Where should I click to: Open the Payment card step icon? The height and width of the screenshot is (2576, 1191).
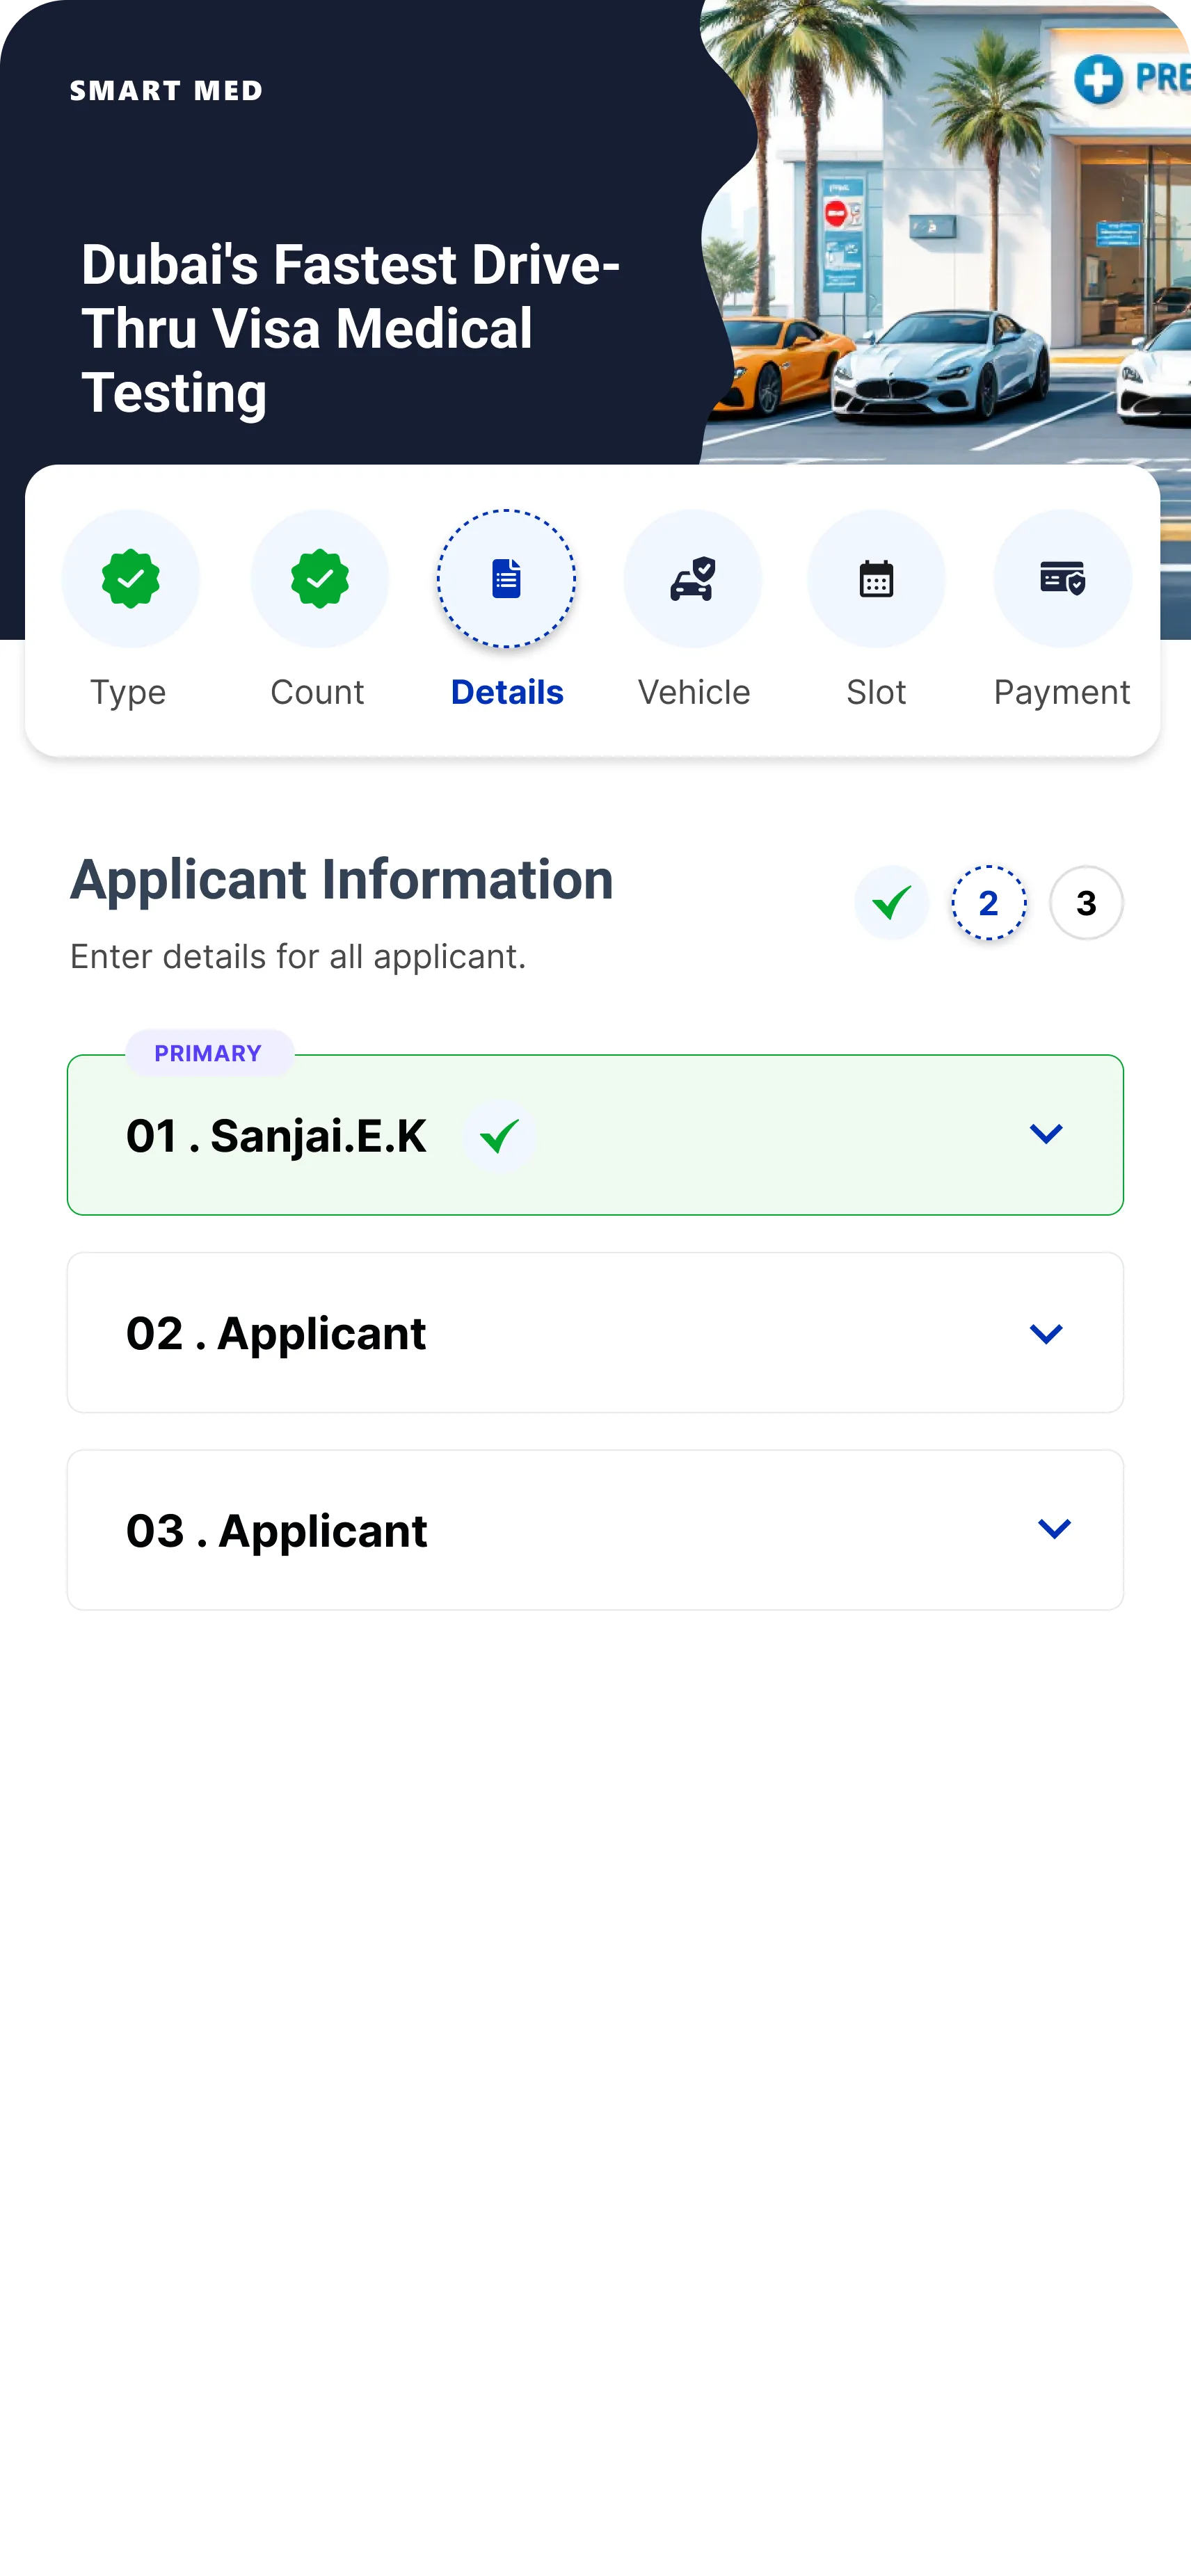tap(1062, 579)
